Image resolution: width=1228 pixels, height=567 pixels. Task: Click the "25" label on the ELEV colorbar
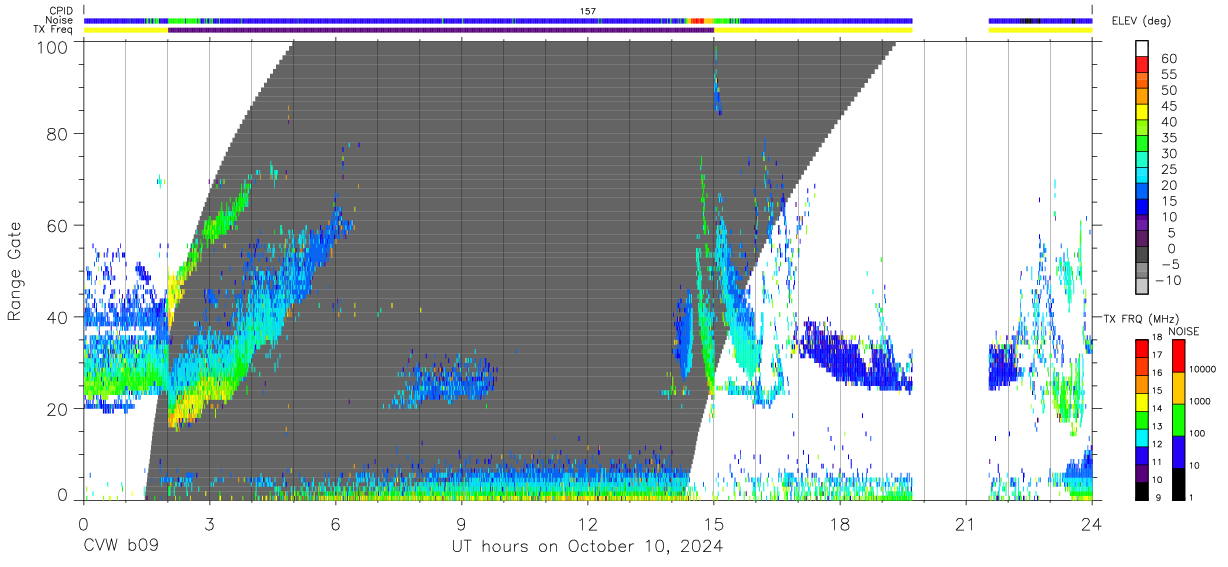click(x=1168, y=169)
